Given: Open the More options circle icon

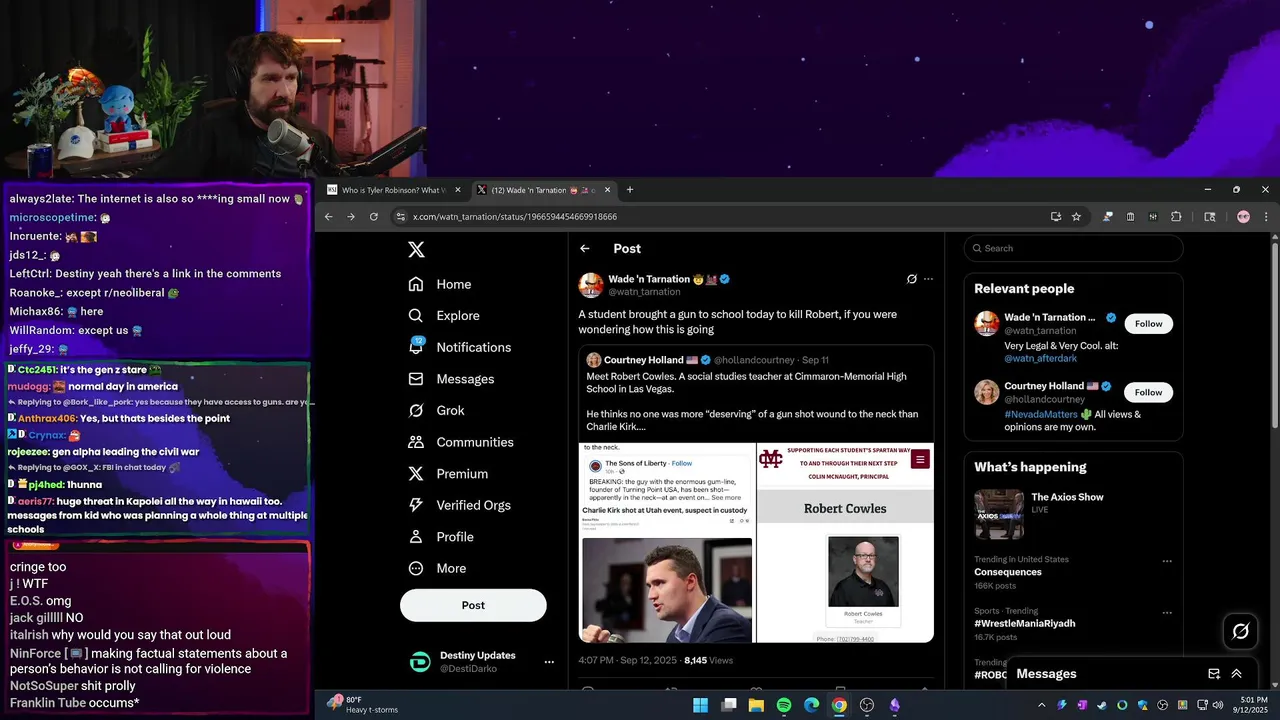Looking at the screenshot, I should (x=416, y=568).
